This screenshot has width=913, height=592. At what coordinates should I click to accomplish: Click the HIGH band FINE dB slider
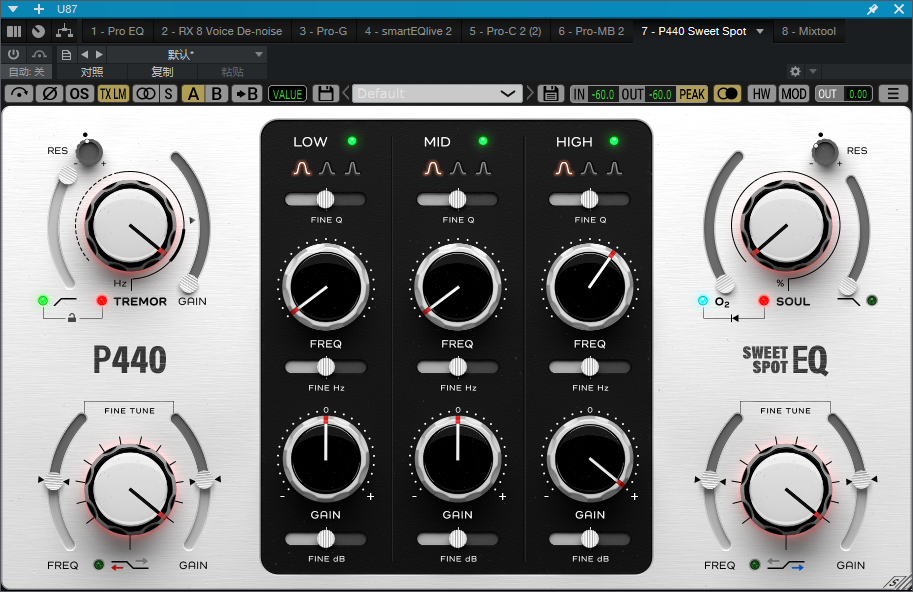click(590, 538)
